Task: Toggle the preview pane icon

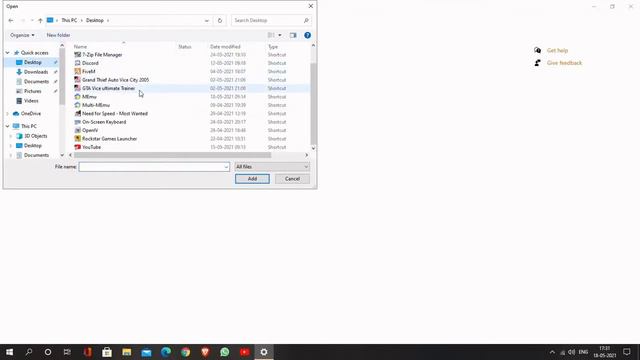Action: (293, 35)
